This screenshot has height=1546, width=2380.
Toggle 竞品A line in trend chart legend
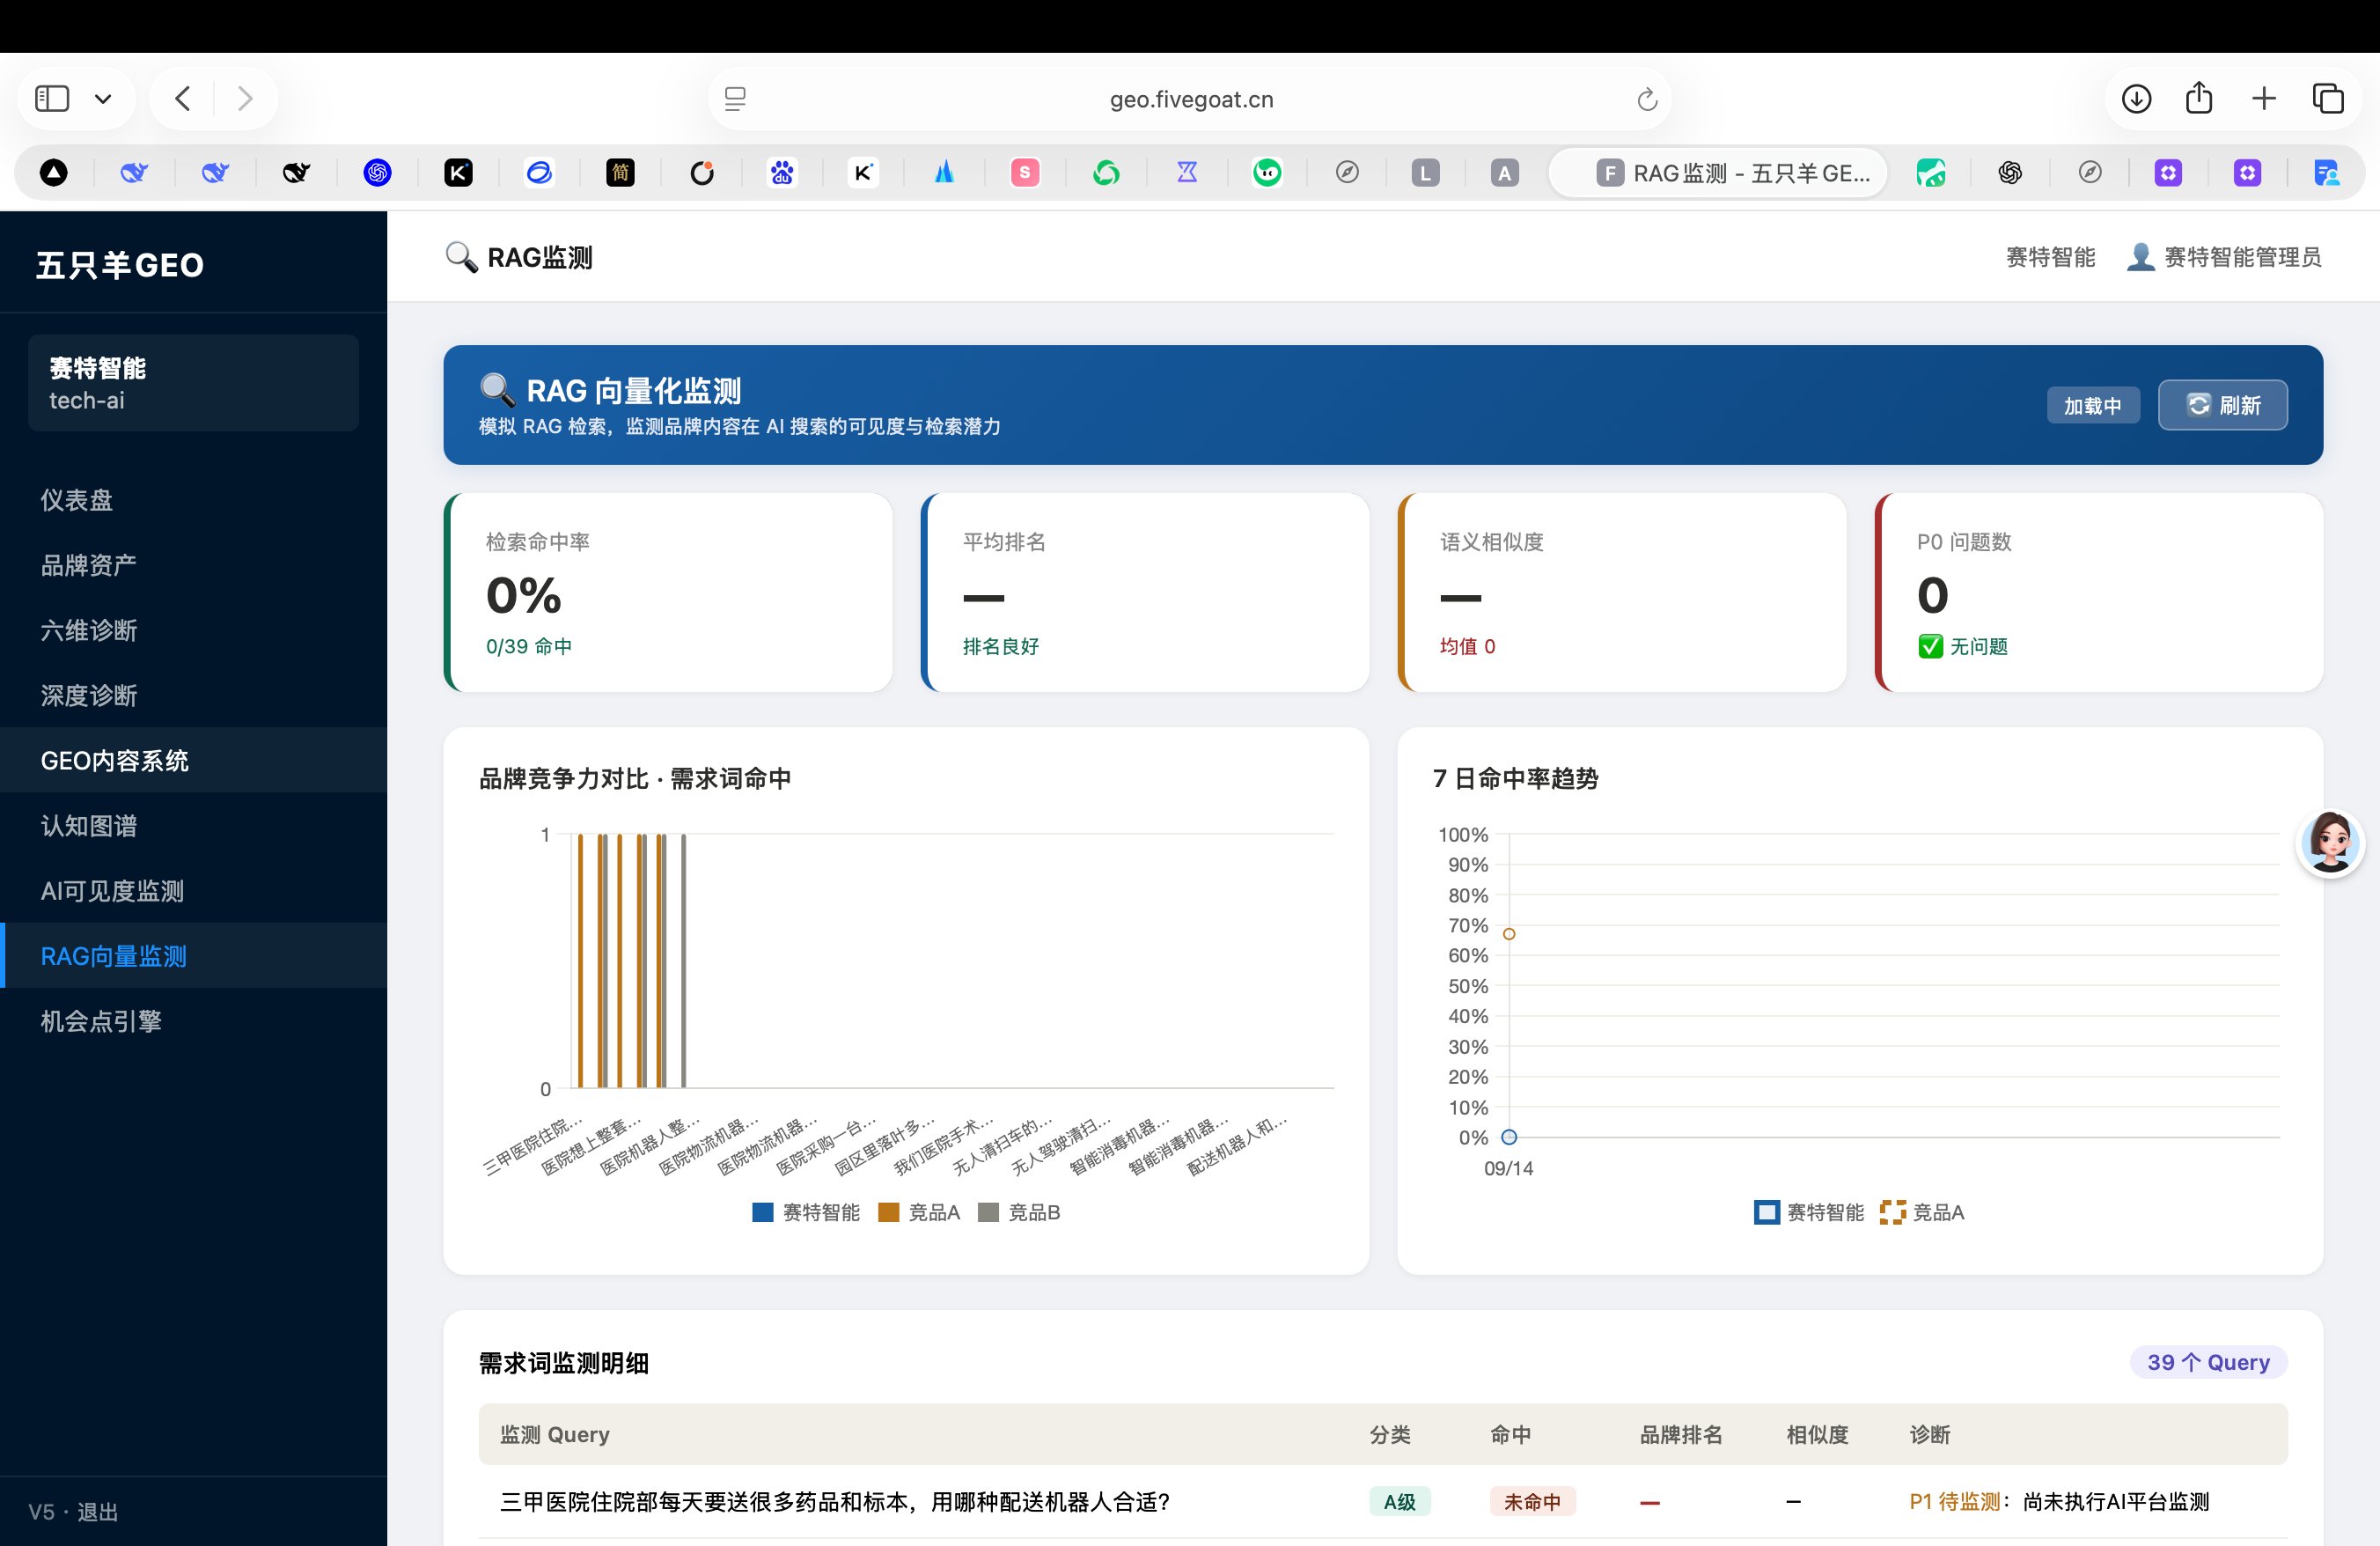coord(1922,1212)
